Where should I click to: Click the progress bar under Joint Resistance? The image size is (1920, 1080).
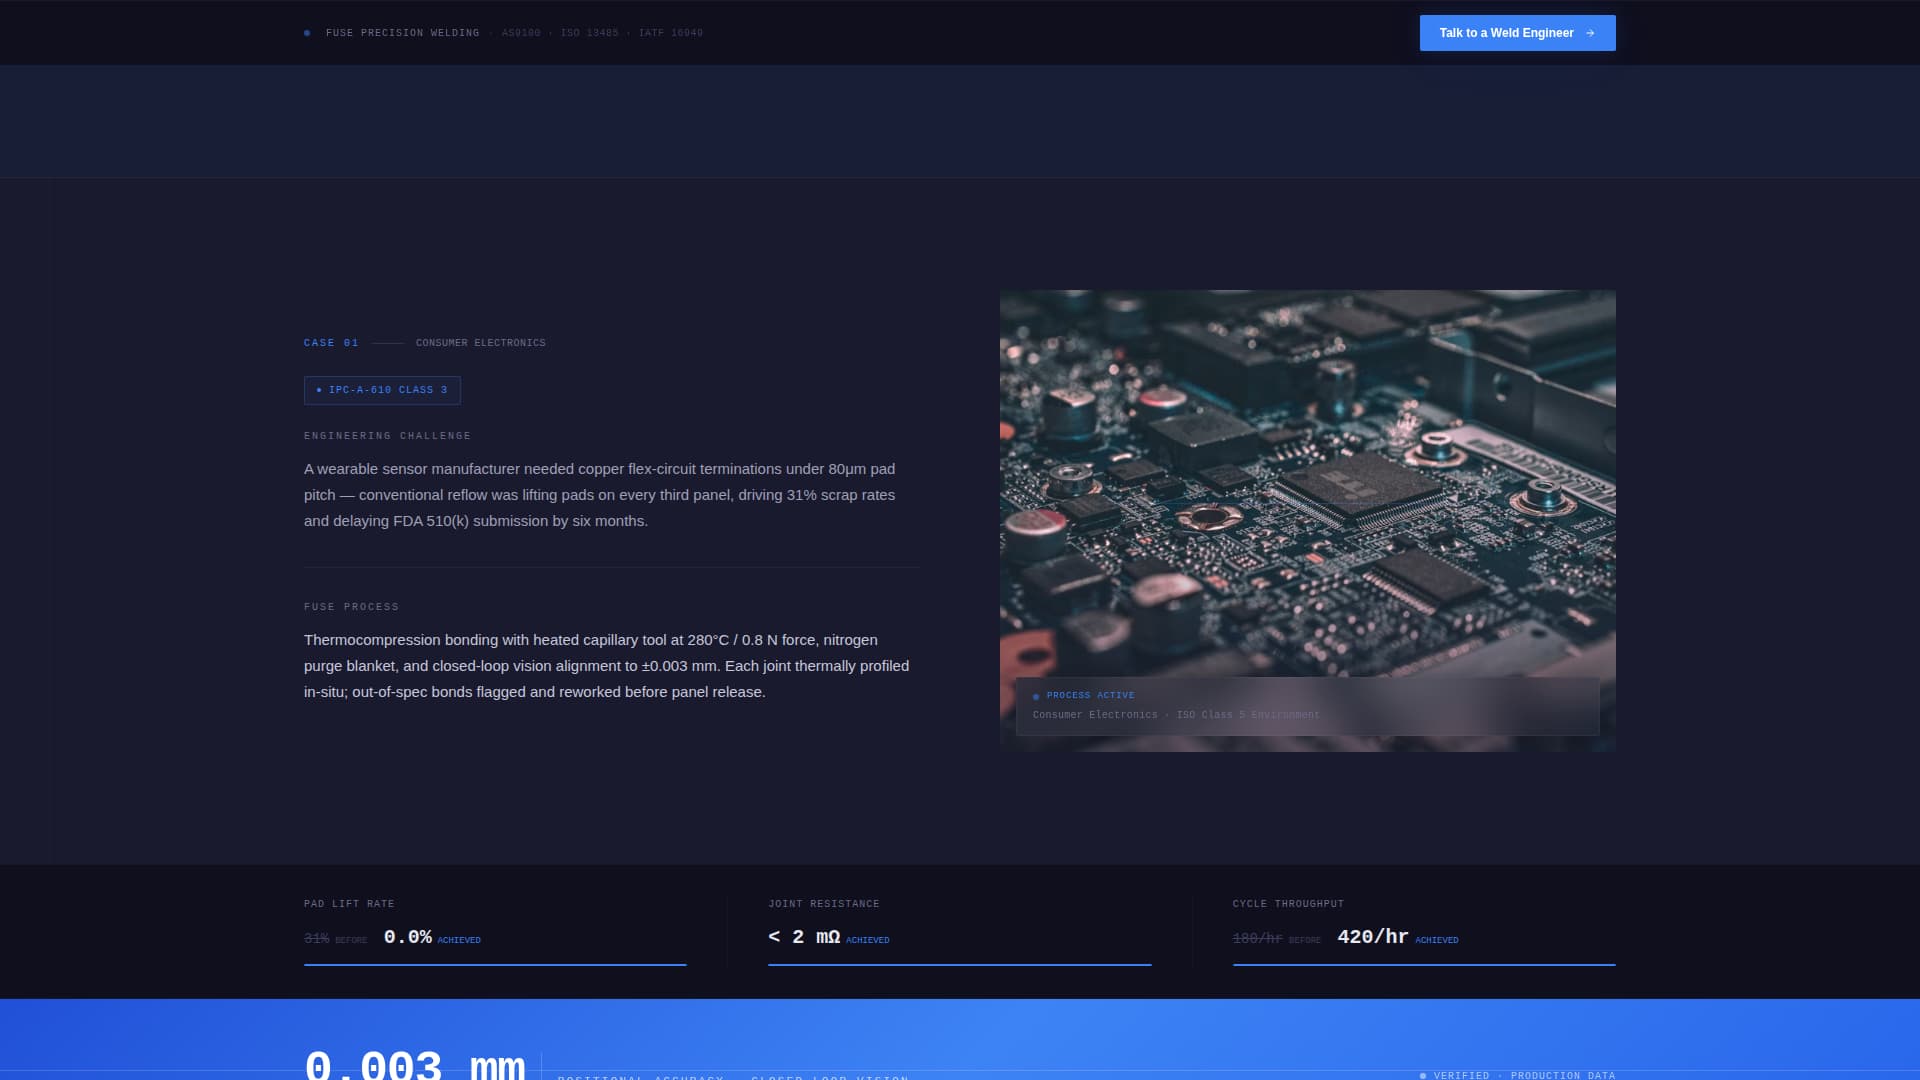960,965
